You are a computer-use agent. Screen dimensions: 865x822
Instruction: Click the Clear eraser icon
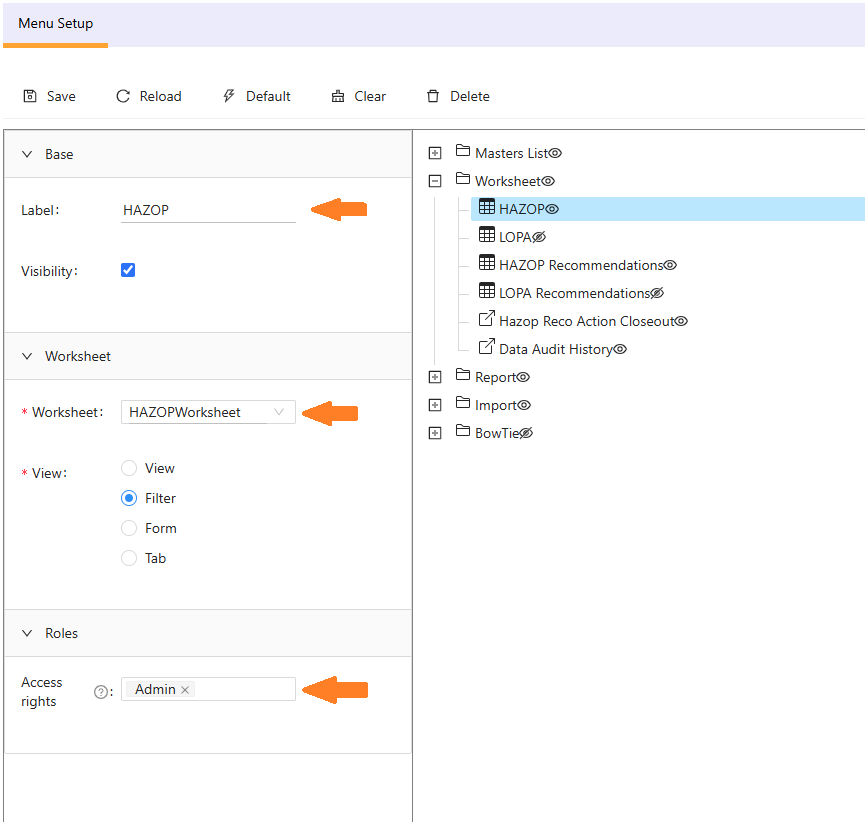coord(338,96)
